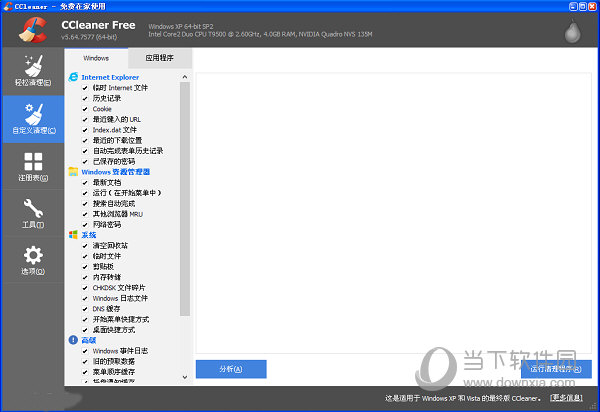Click the cleaning list scrollbar up arrow
The height and width of the screenshot is (412, 600).
pyautogui.click(x=185, y=77)
